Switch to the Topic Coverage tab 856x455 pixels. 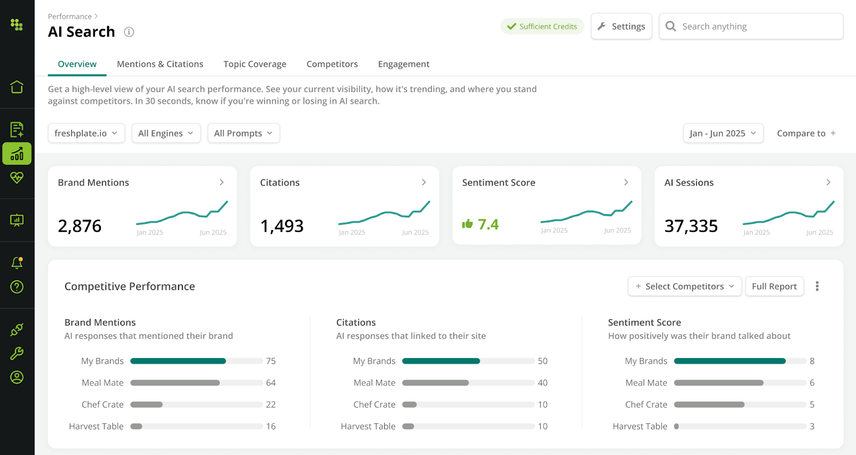255,64
